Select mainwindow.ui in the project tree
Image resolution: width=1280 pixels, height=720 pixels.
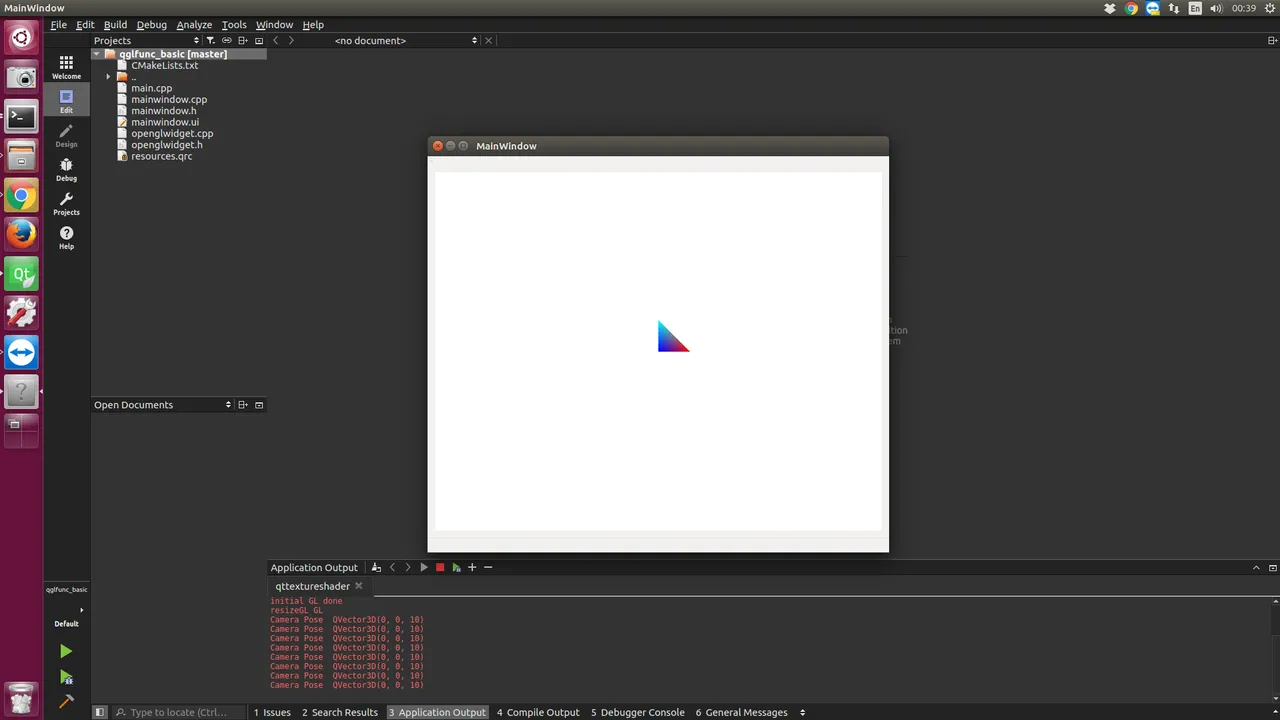164,122
